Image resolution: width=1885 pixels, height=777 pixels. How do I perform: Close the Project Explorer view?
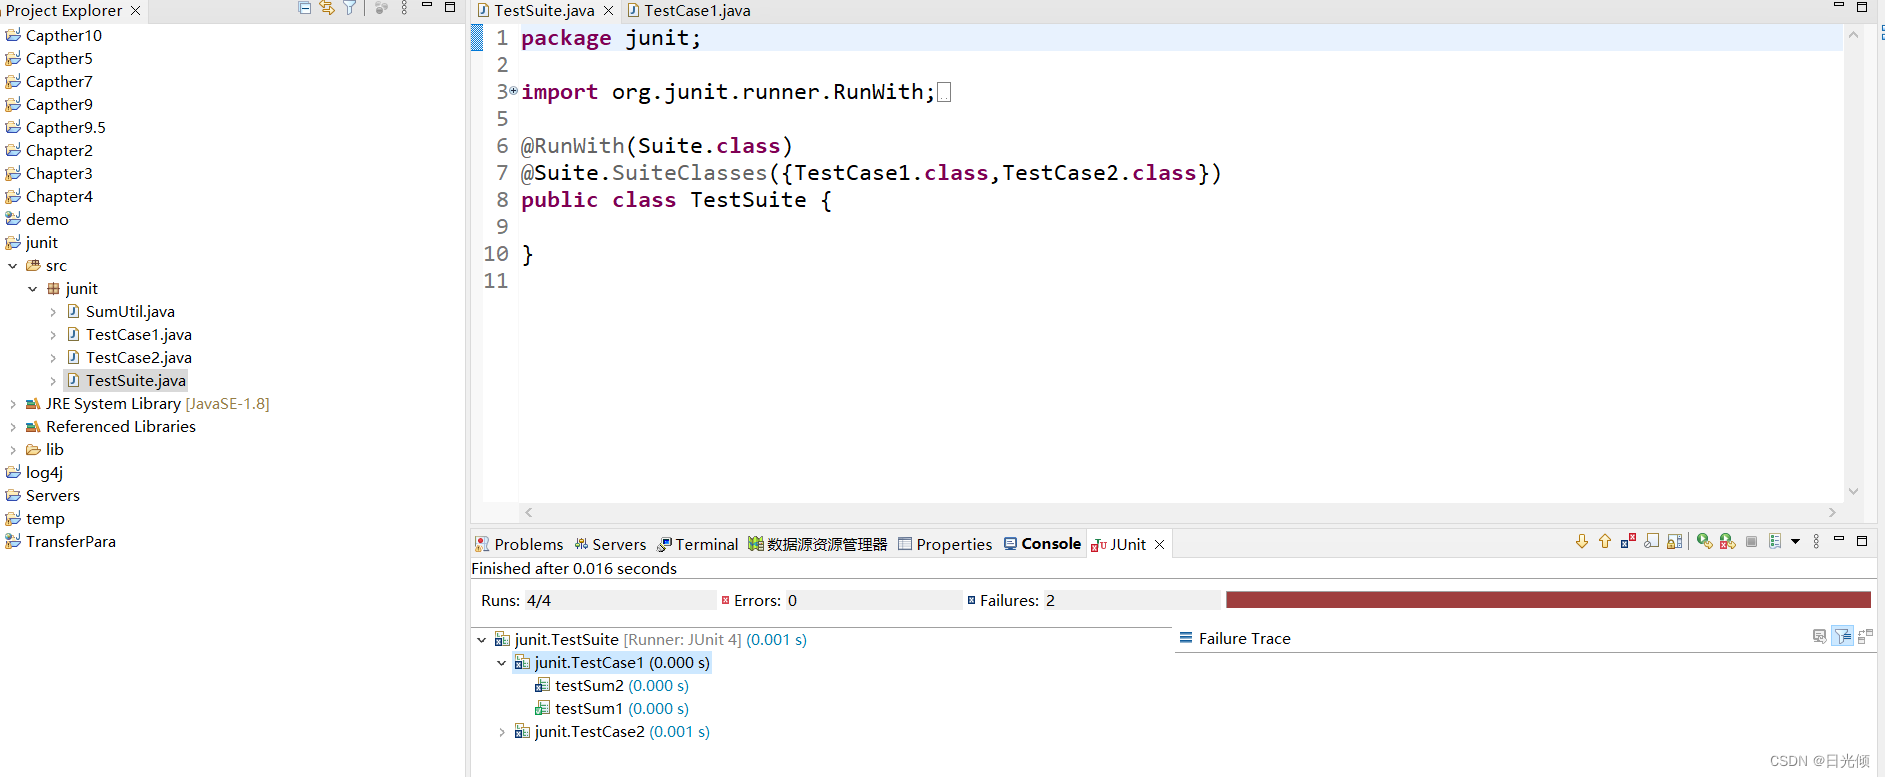point(135,11)
